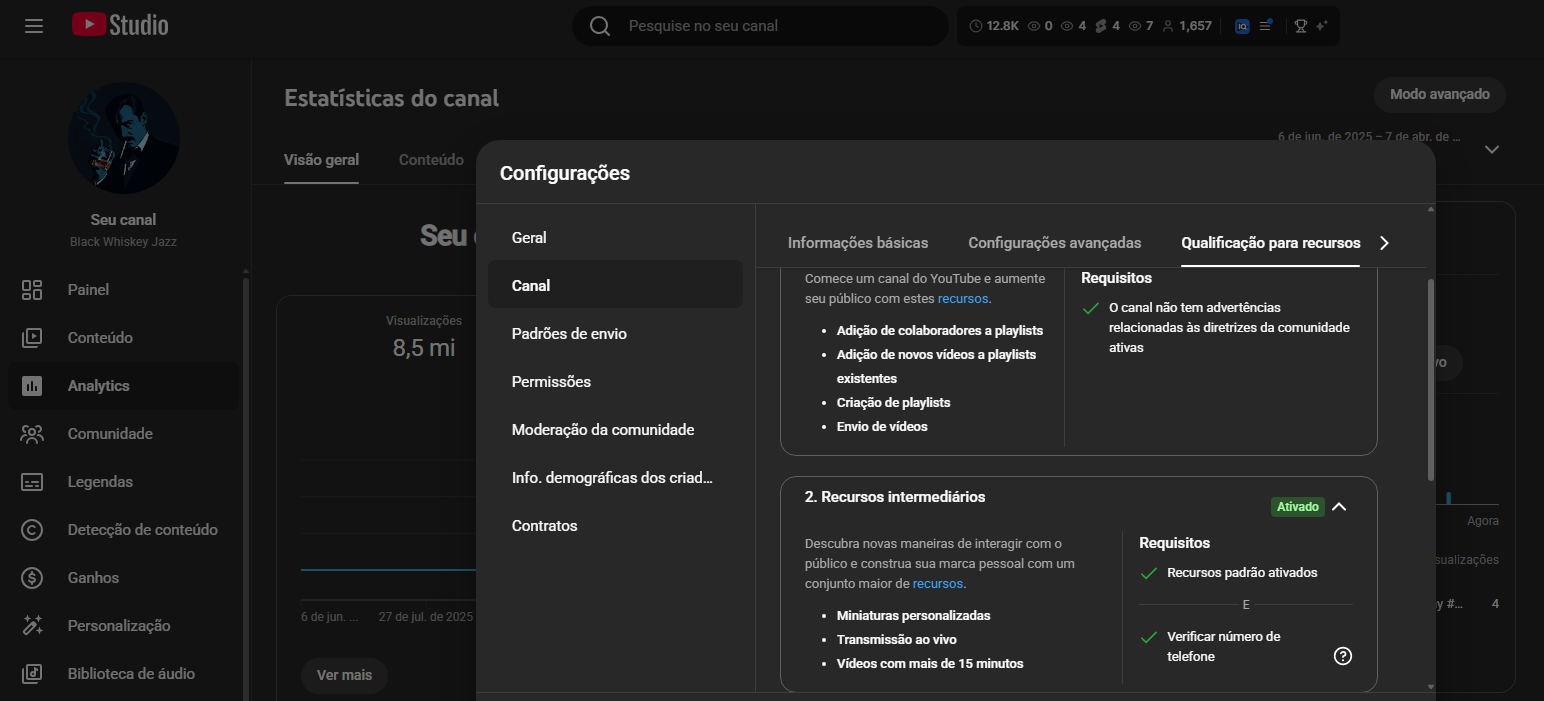1544x701 pixels.
Task: Click the vidIQ extension icon
Action: click(x=1242, y=26)
